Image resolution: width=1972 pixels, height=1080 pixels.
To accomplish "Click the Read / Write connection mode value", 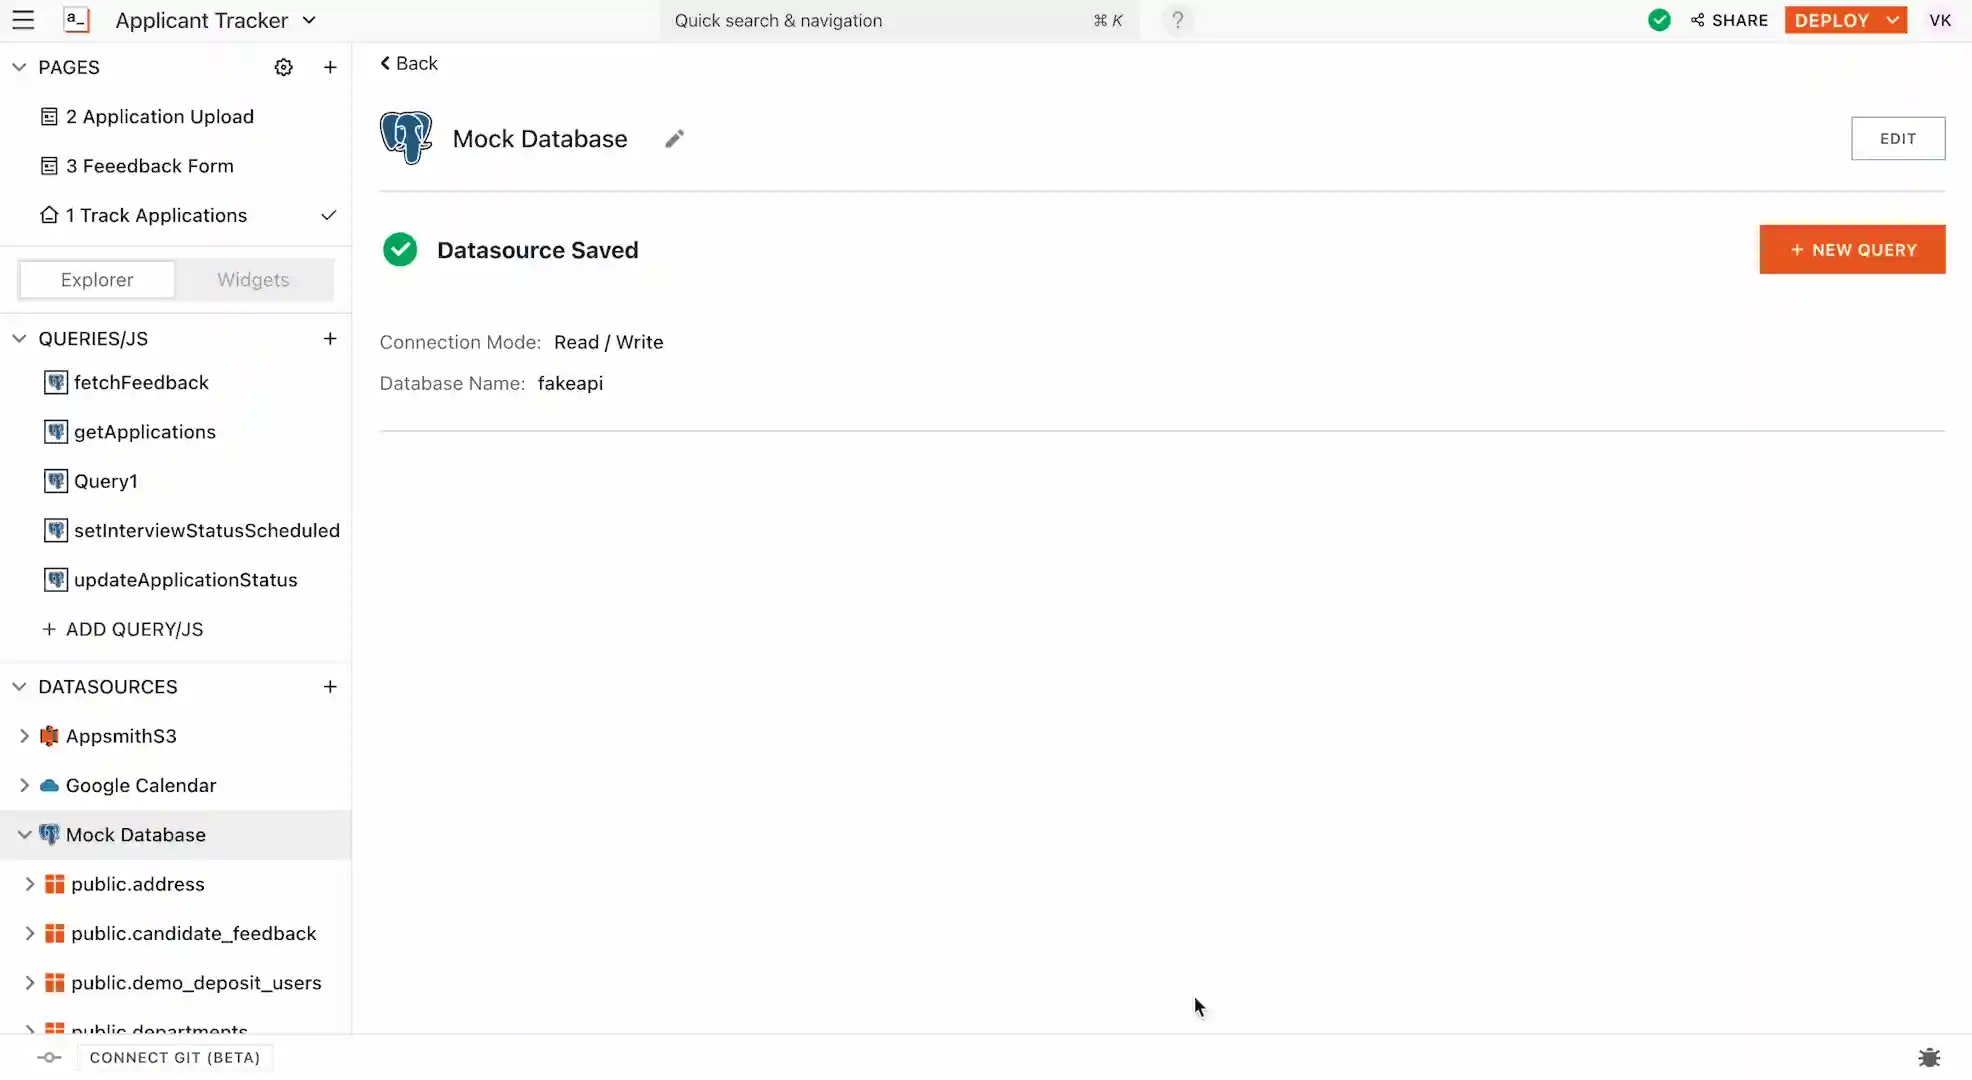I will 608,342.
